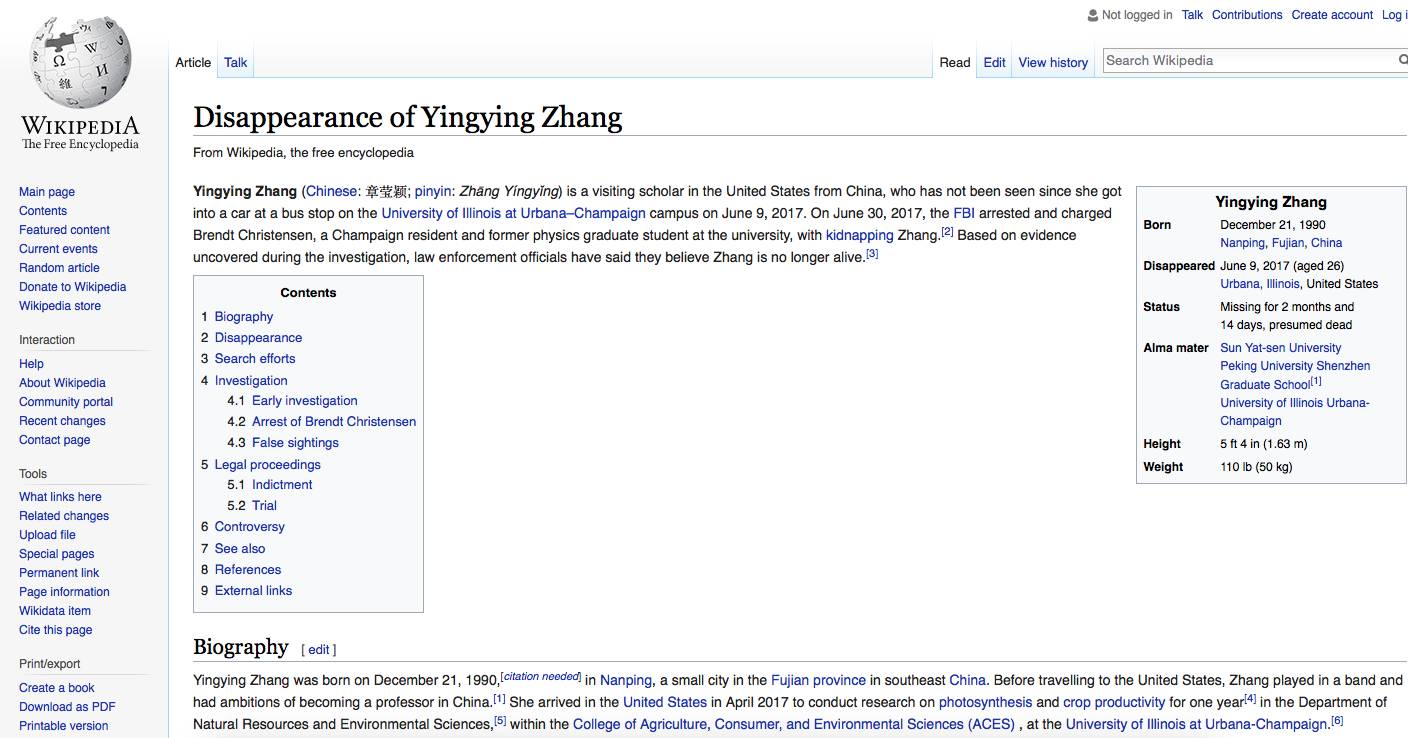The height and width of the screenshot is (738, 1408).
Task: Open the photosynthesis link in Biography
Action: [x=985, y=702]
